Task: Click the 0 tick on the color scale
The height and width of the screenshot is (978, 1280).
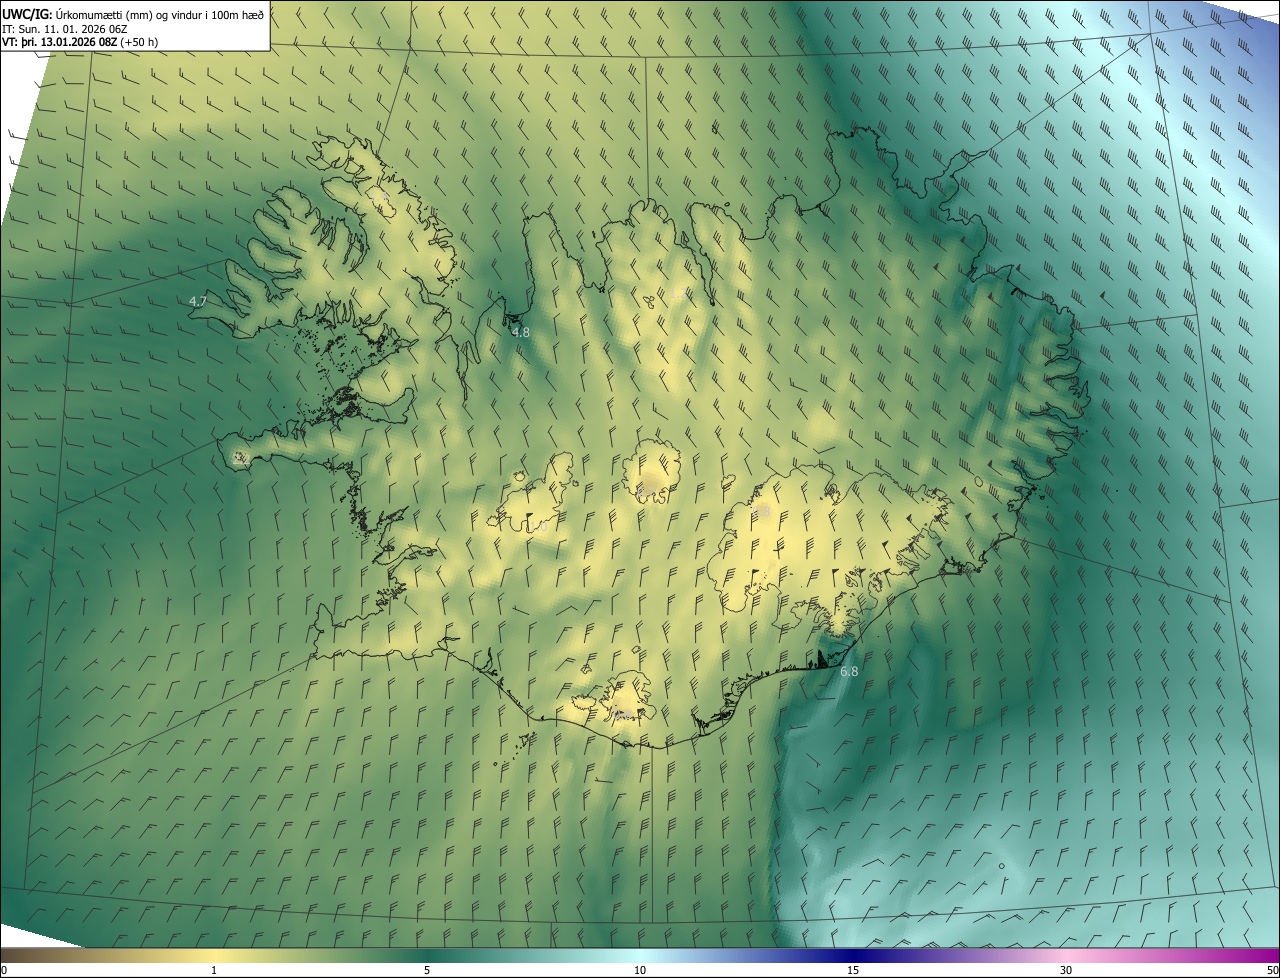Action: [4, 970]
